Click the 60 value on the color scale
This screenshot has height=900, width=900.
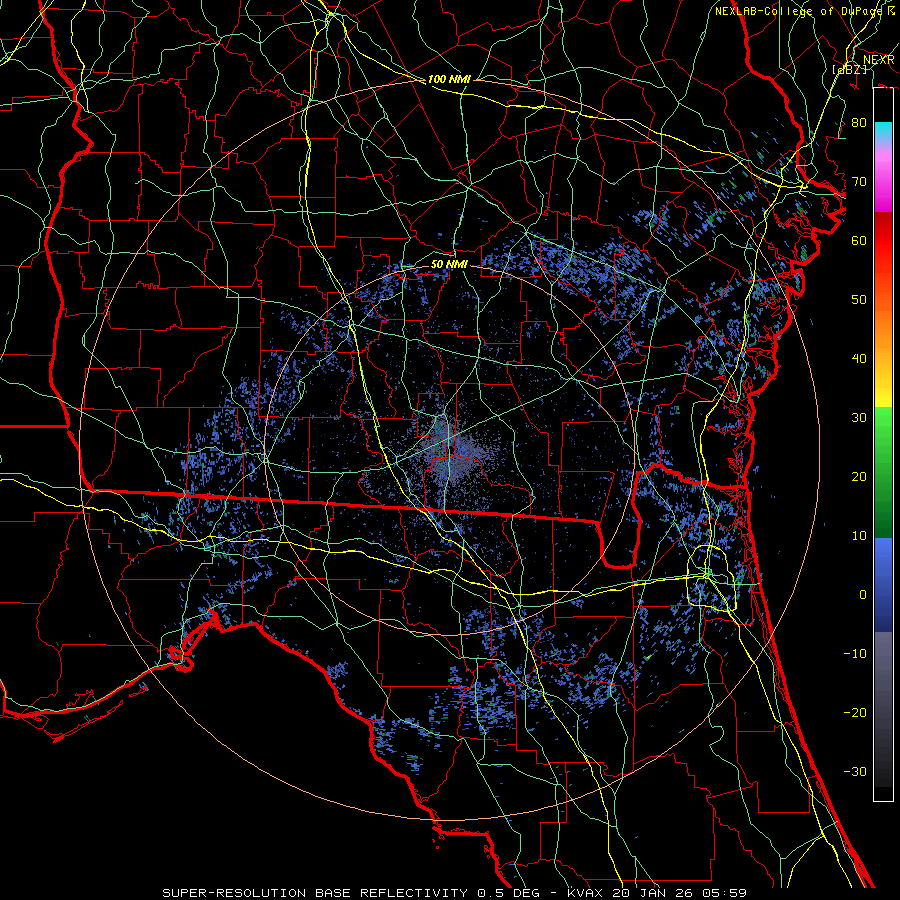click(x=859, y=240)
